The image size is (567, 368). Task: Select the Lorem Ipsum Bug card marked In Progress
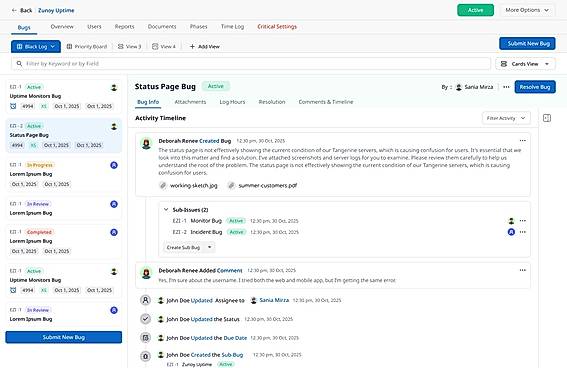point(64,175)
